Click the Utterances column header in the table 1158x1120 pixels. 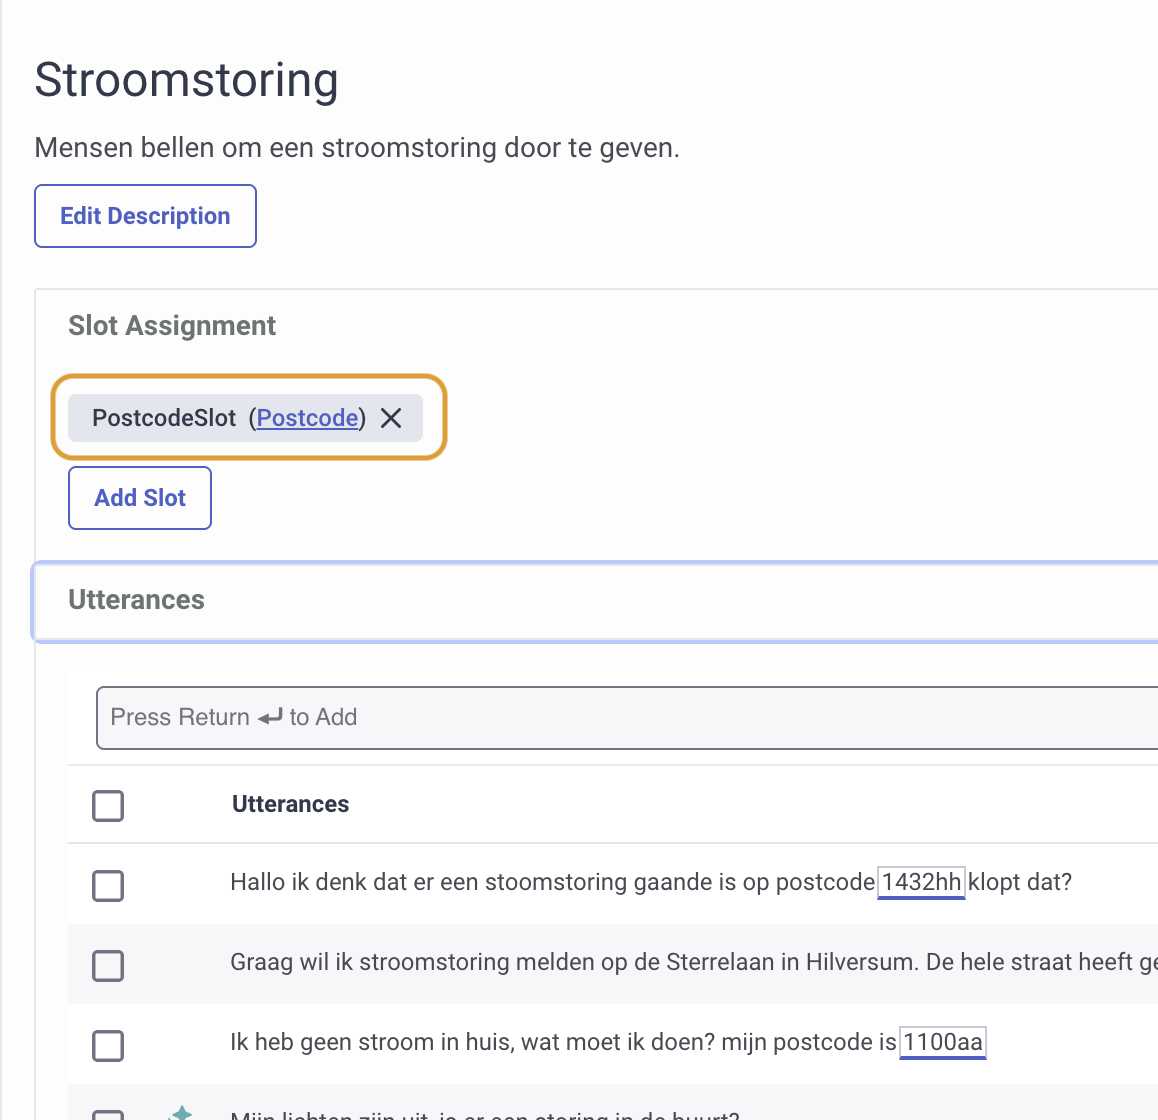pos(290,804)
